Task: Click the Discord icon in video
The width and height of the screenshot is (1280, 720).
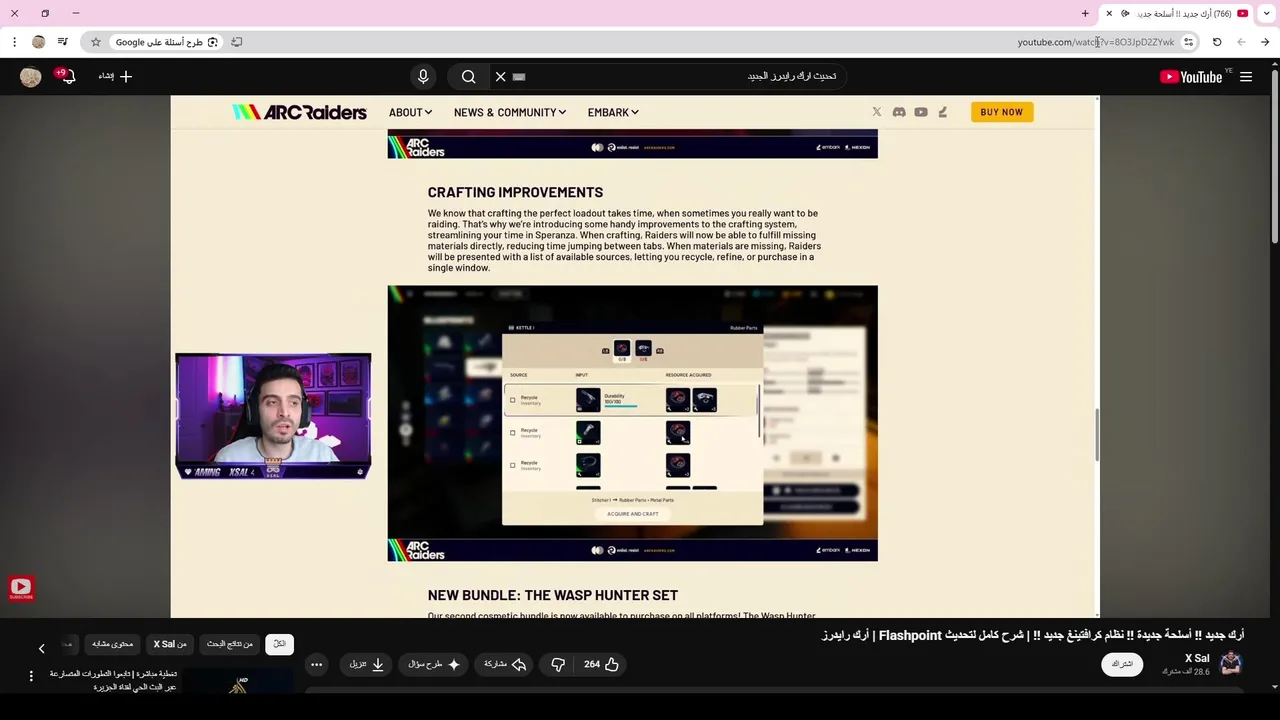Action: [899, 112]
